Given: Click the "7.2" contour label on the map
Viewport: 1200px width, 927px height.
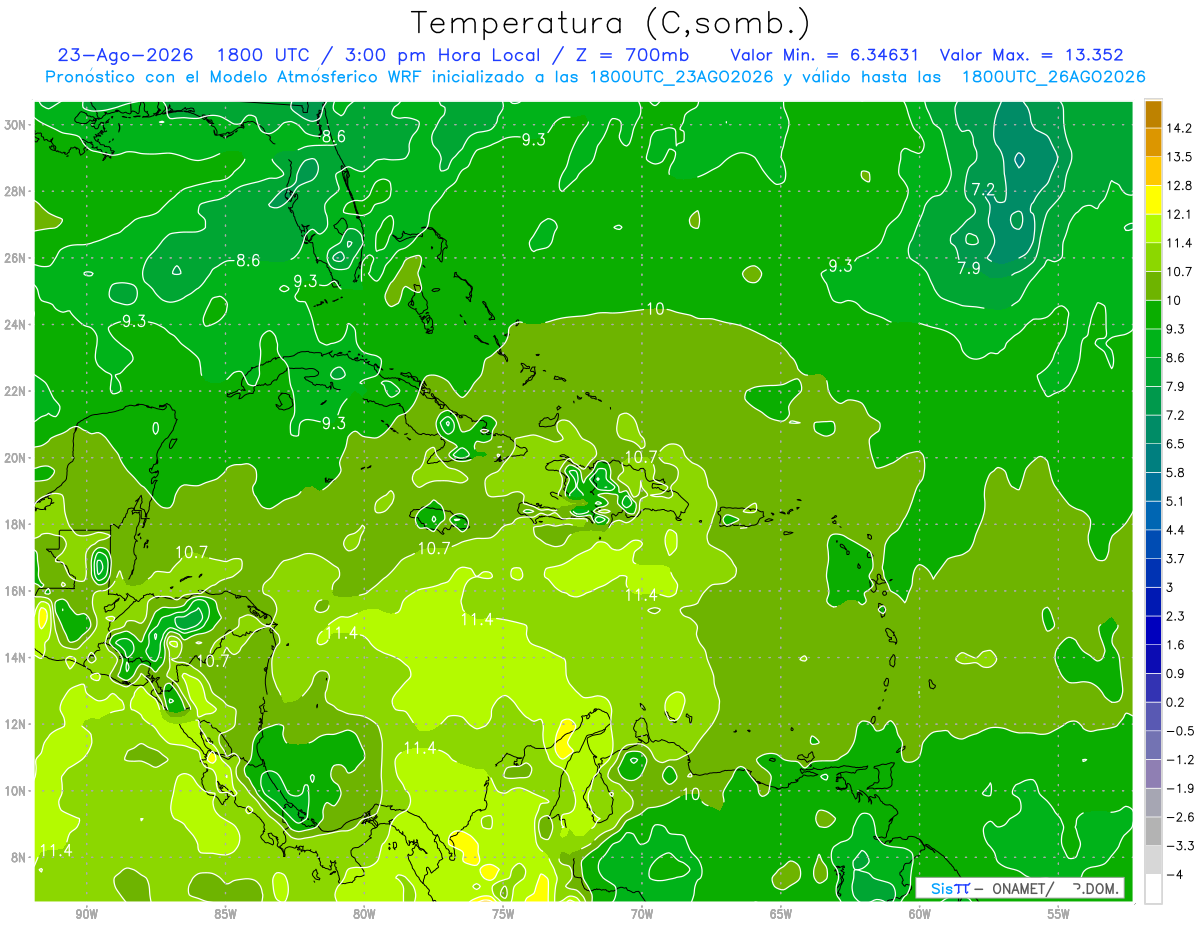Looking at the screenshot, I should pos(983,189).
